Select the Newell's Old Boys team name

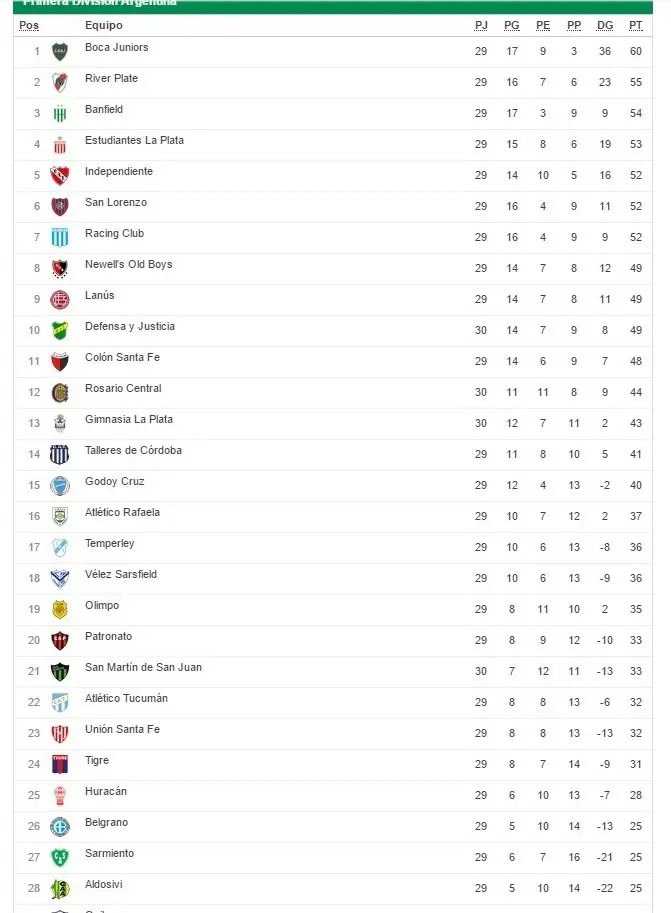[129, 264]
